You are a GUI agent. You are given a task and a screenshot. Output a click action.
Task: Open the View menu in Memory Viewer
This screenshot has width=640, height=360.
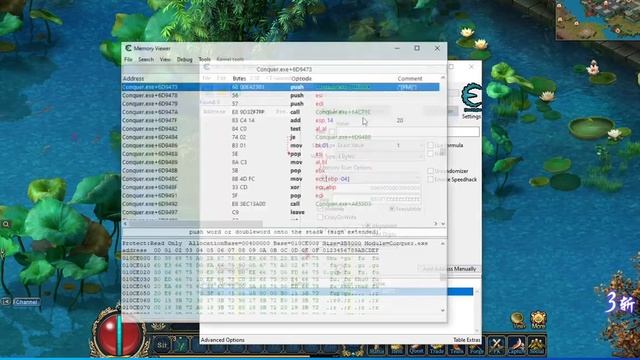click(165, 60)
